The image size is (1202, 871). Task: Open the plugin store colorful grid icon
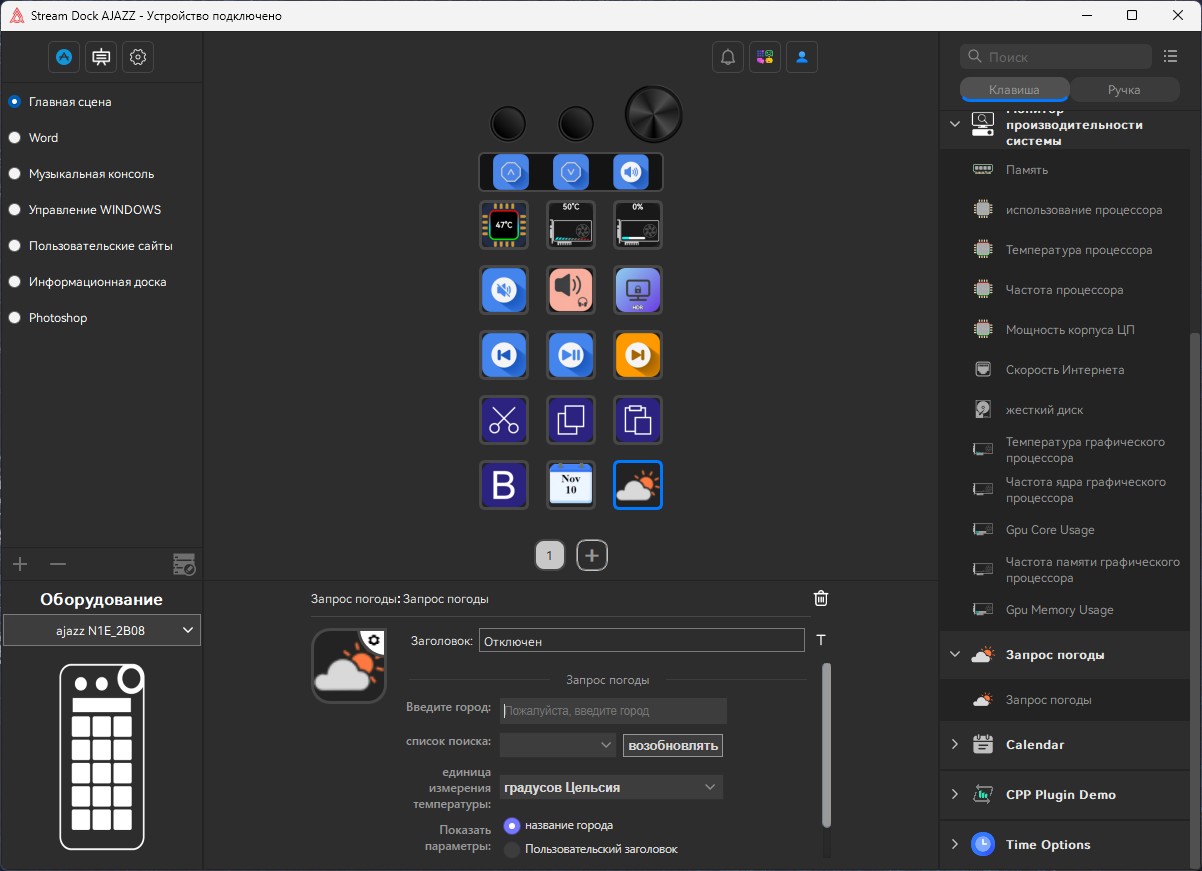tap(765, 57)
